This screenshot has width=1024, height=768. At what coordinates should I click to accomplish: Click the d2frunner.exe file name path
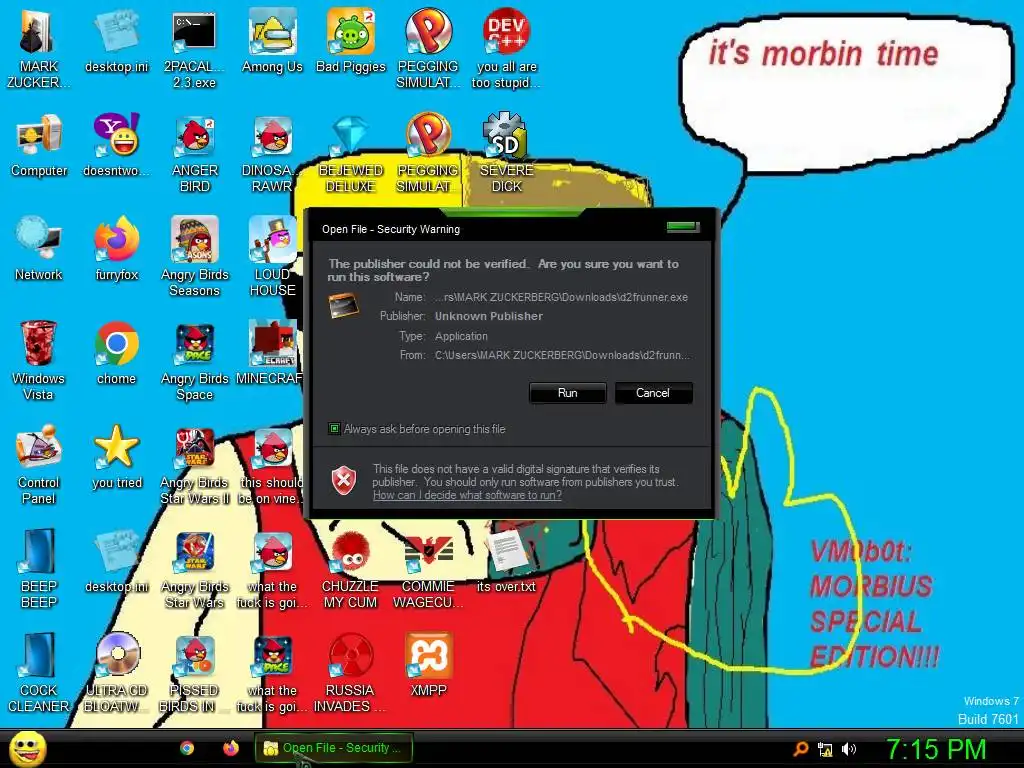pyautogui.click(x=561, y=297)
